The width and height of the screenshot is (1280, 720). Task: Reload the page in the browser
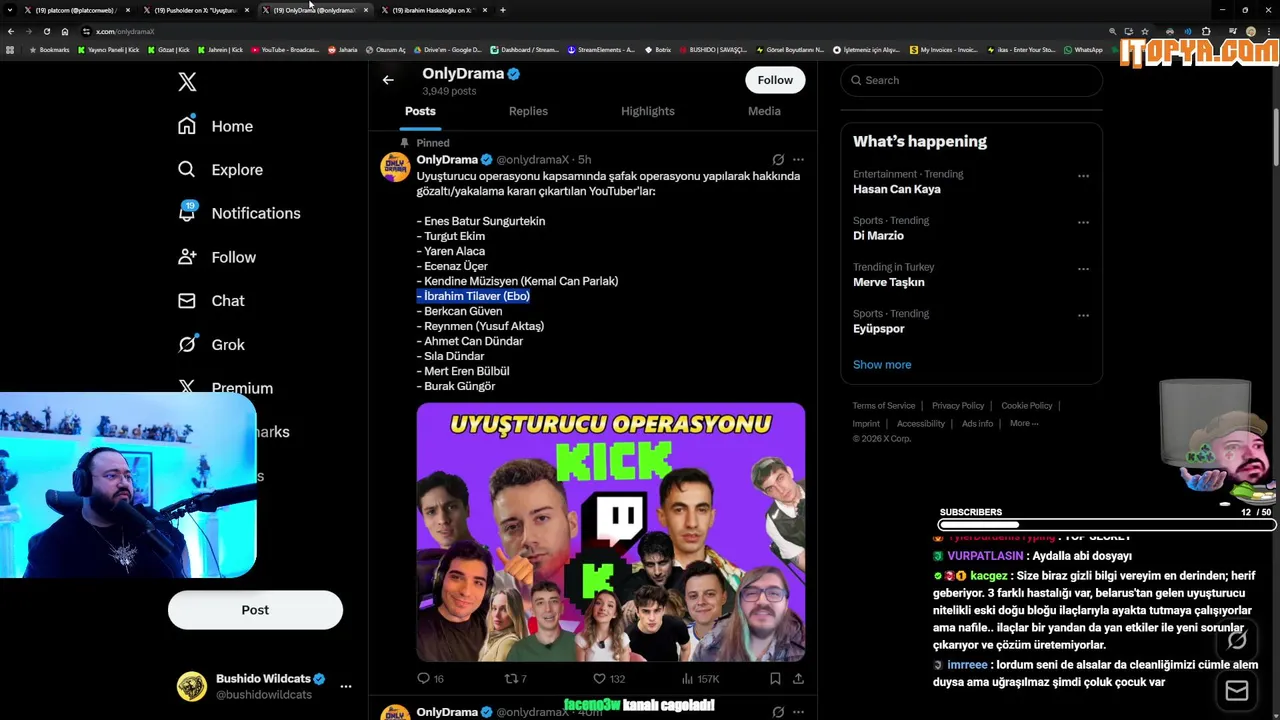pyautogui.click(x=46, y=31)
